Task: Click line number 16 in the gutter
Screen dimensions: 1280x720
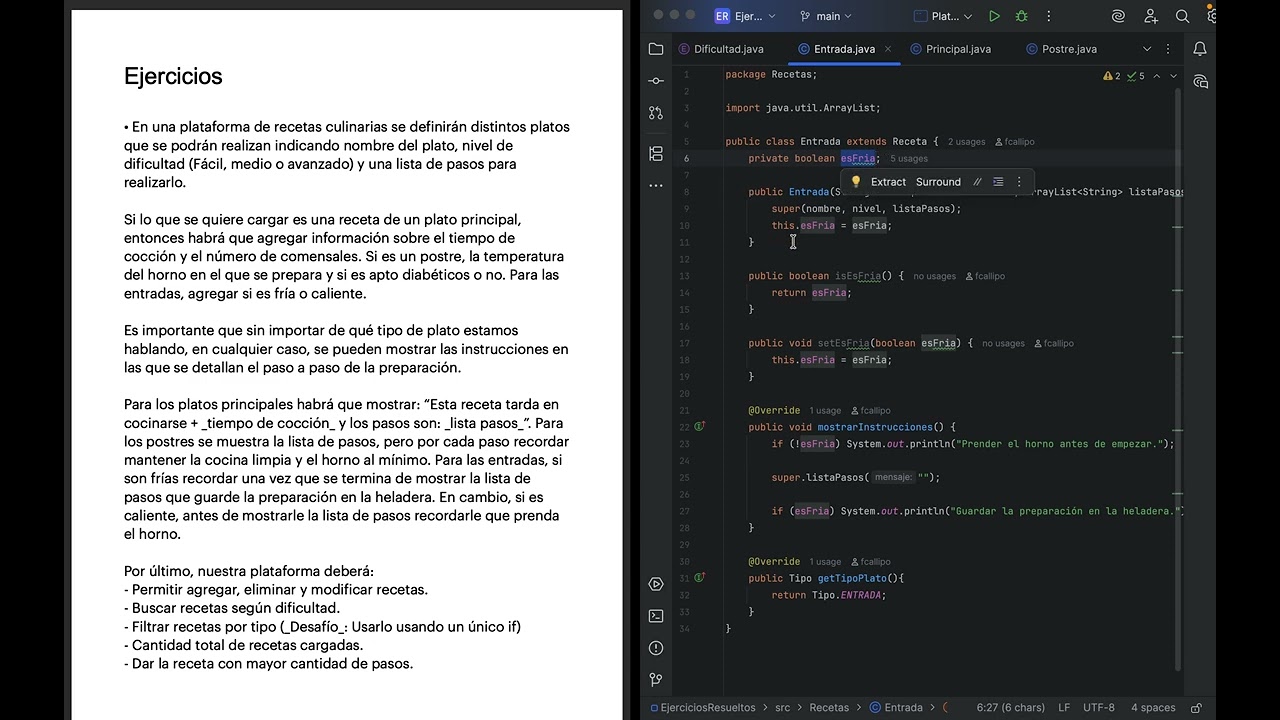Action: pos(685,326)
